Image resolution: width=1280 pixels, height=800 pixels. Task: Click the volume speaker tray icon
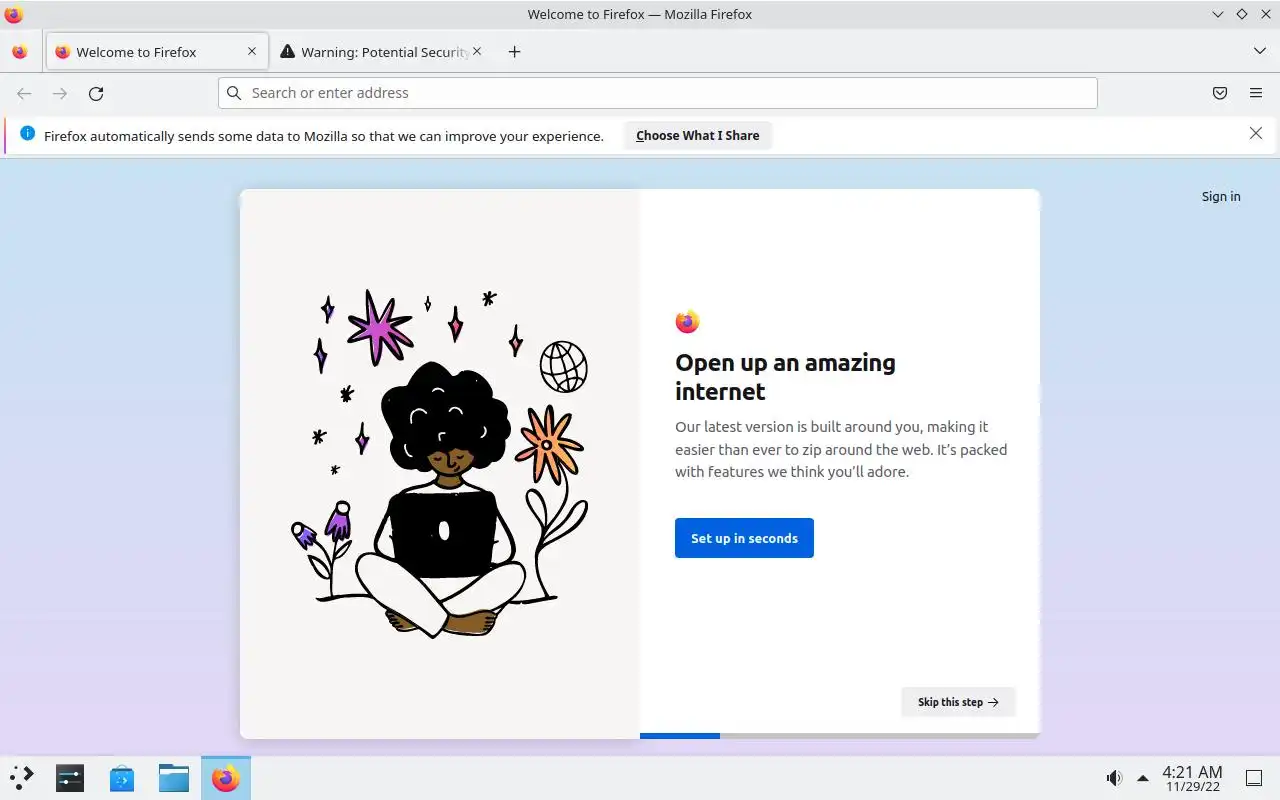pyautogui.click(x=1114, y=778)
